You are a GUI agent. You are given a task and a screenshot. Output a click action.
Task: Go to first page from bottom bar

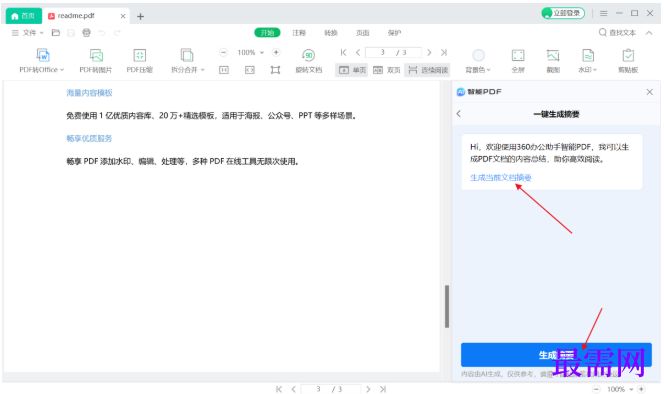[x=279, y=389]
